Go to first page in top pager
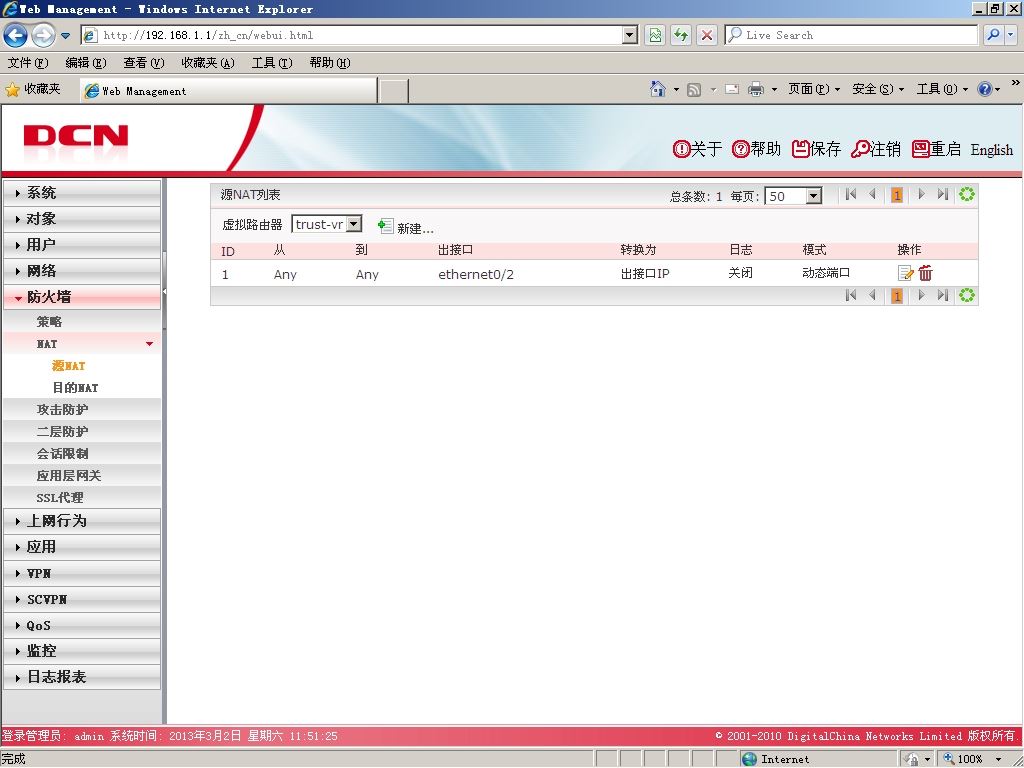This screenshot has width=1024, height=768. click(850, 194)
